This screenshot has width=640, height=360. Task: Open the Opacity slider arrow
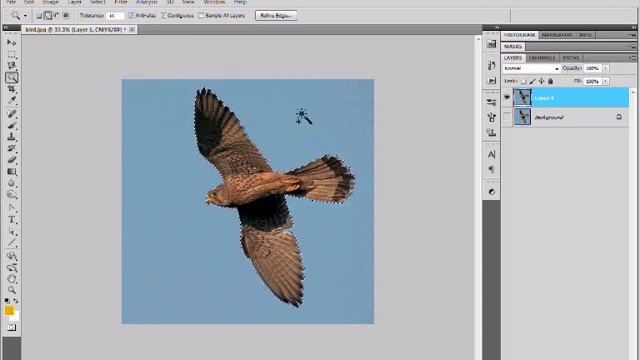606,68
